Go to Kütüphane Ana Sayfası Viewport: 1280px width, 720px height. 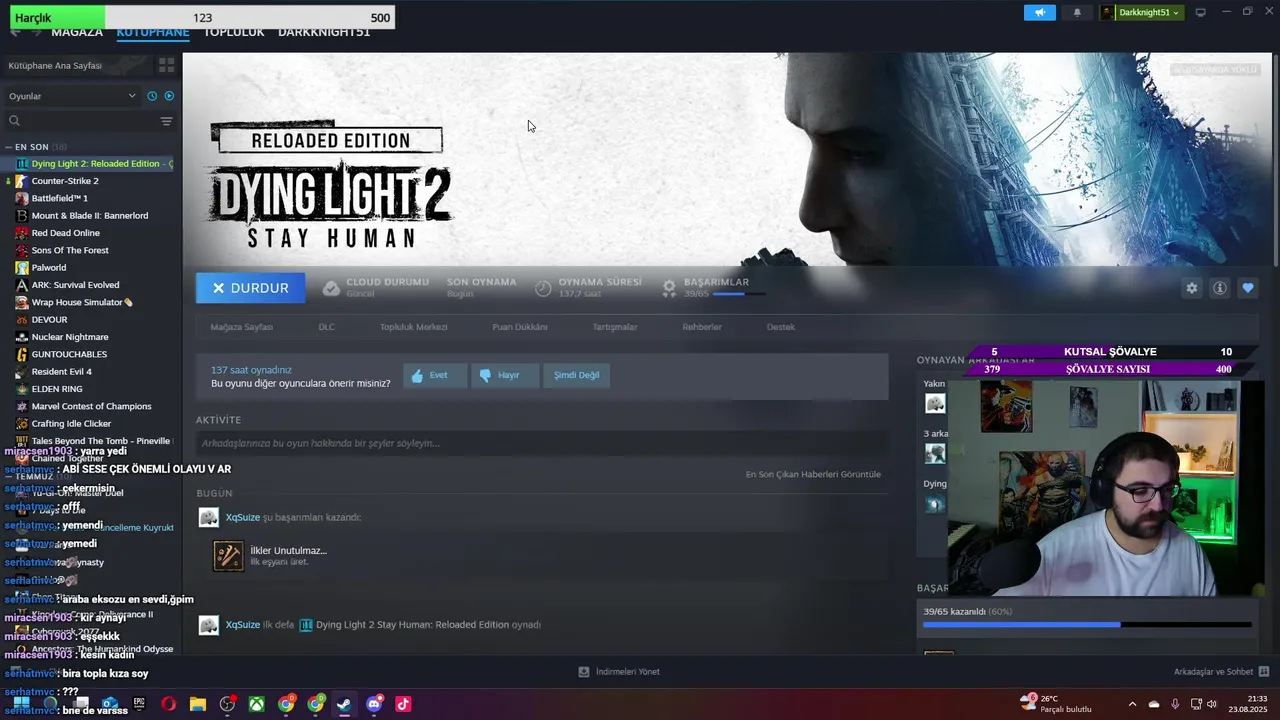[x=55, y=65]
